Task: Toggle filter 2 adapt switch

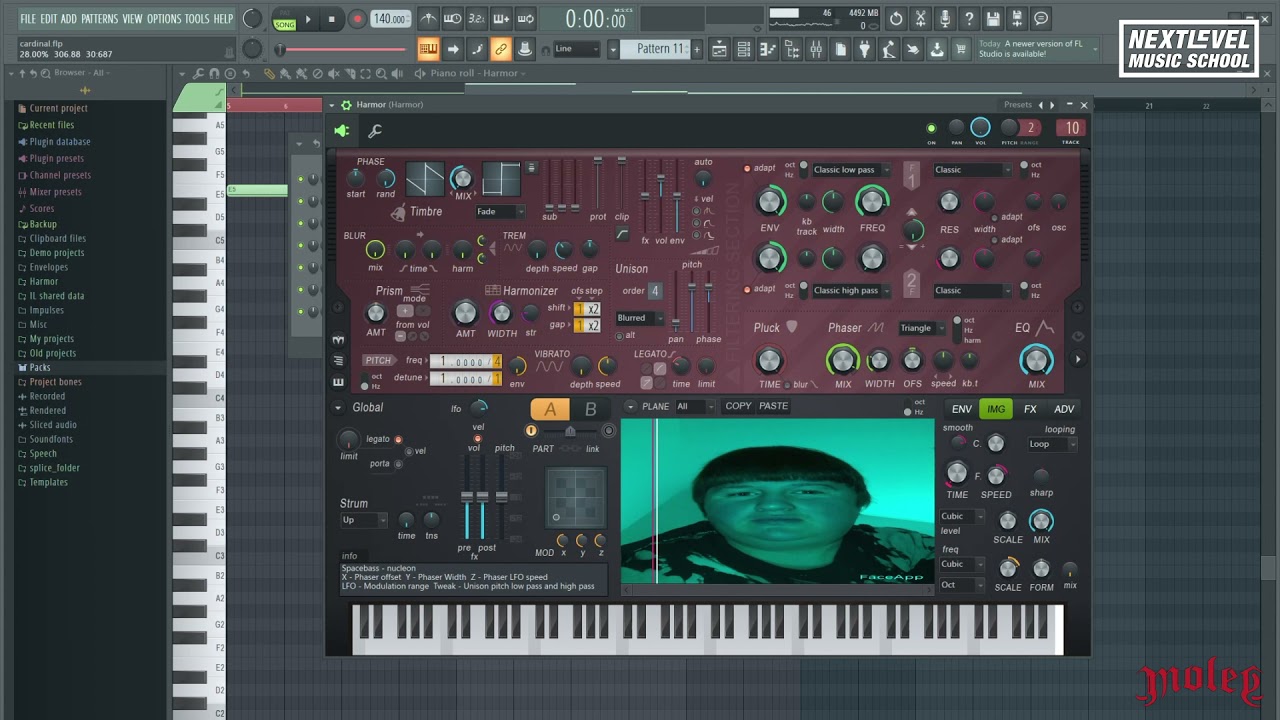Action: [x=747, y=289]
